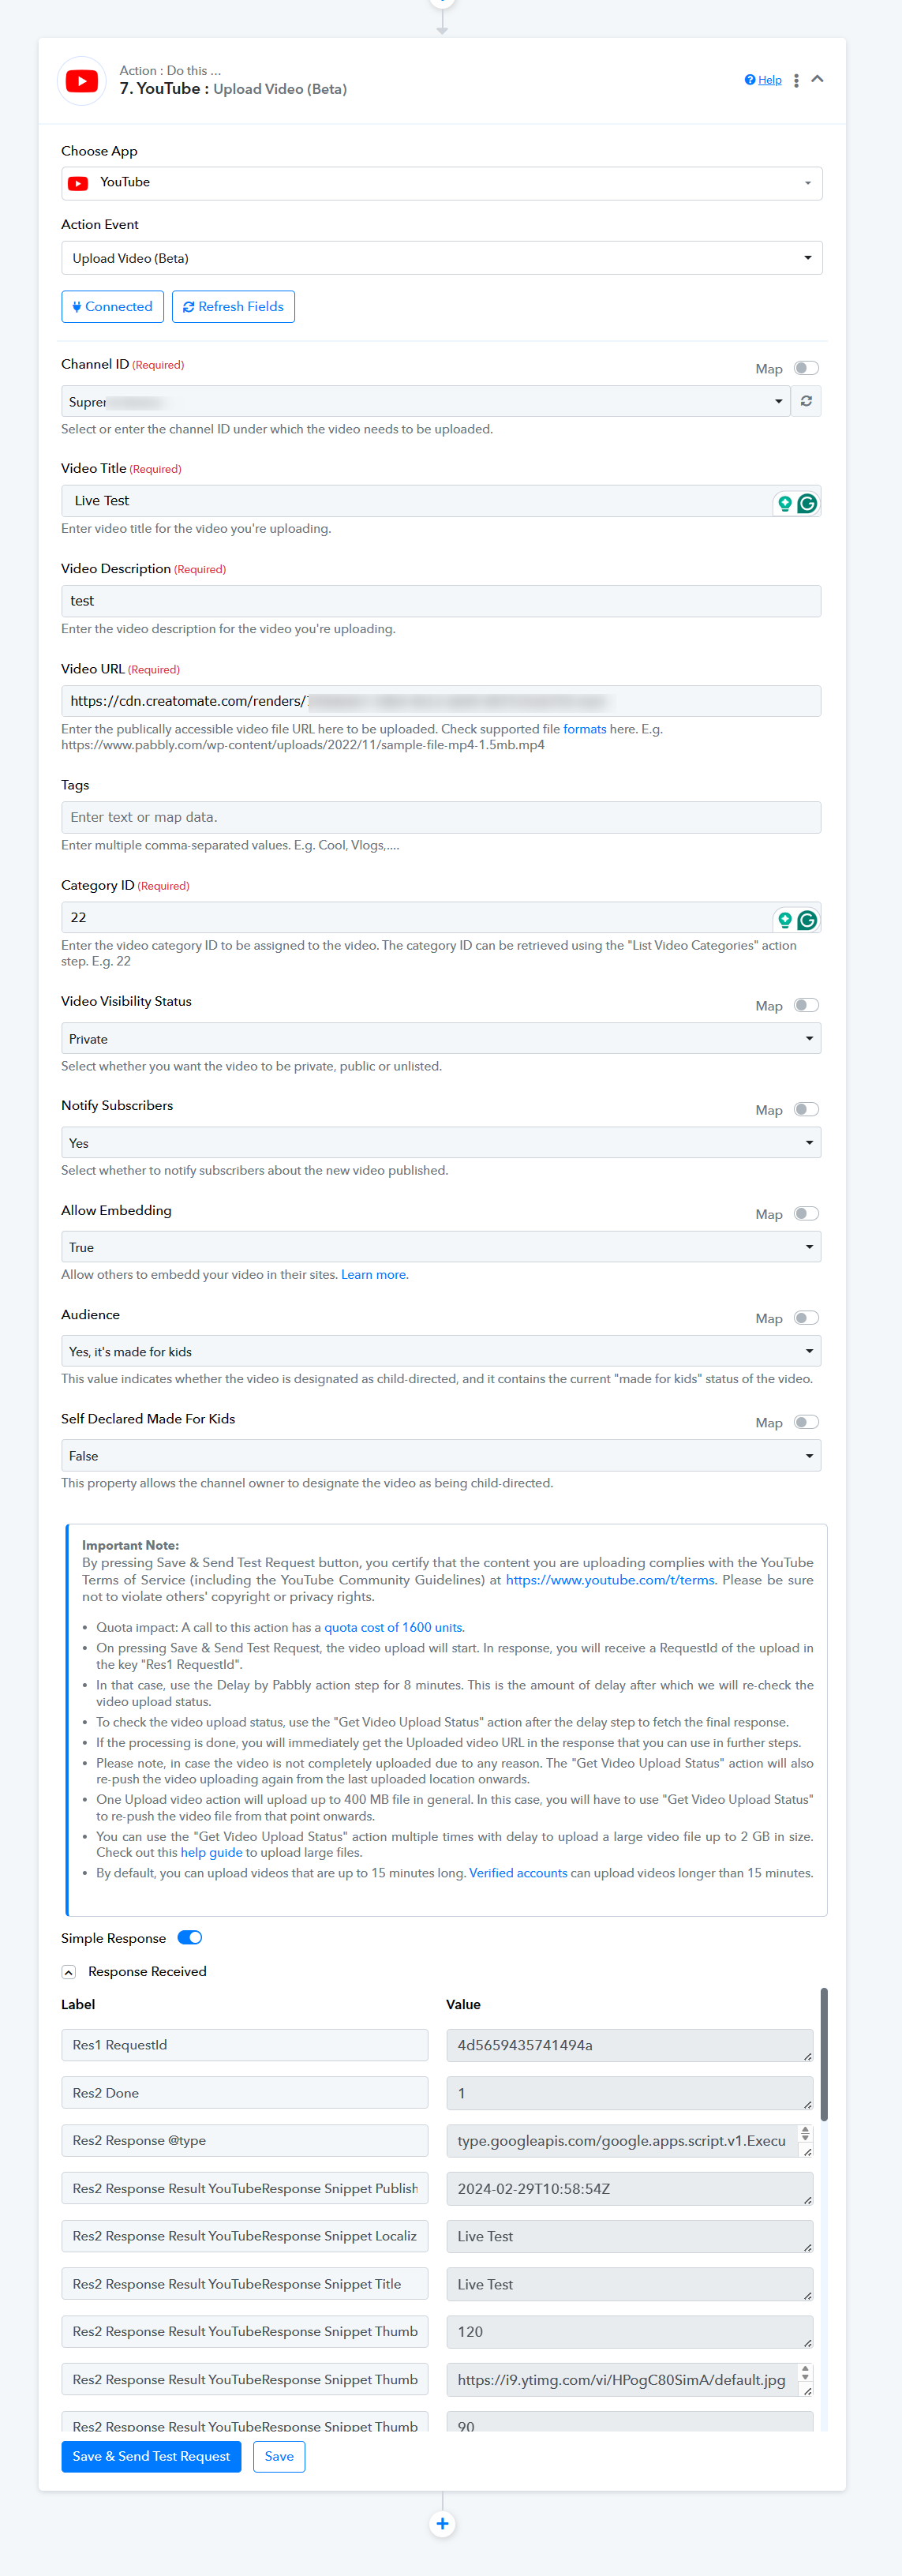
Task: Expand the Notify Subscribers dropdown
Action: coord(441,1143)
